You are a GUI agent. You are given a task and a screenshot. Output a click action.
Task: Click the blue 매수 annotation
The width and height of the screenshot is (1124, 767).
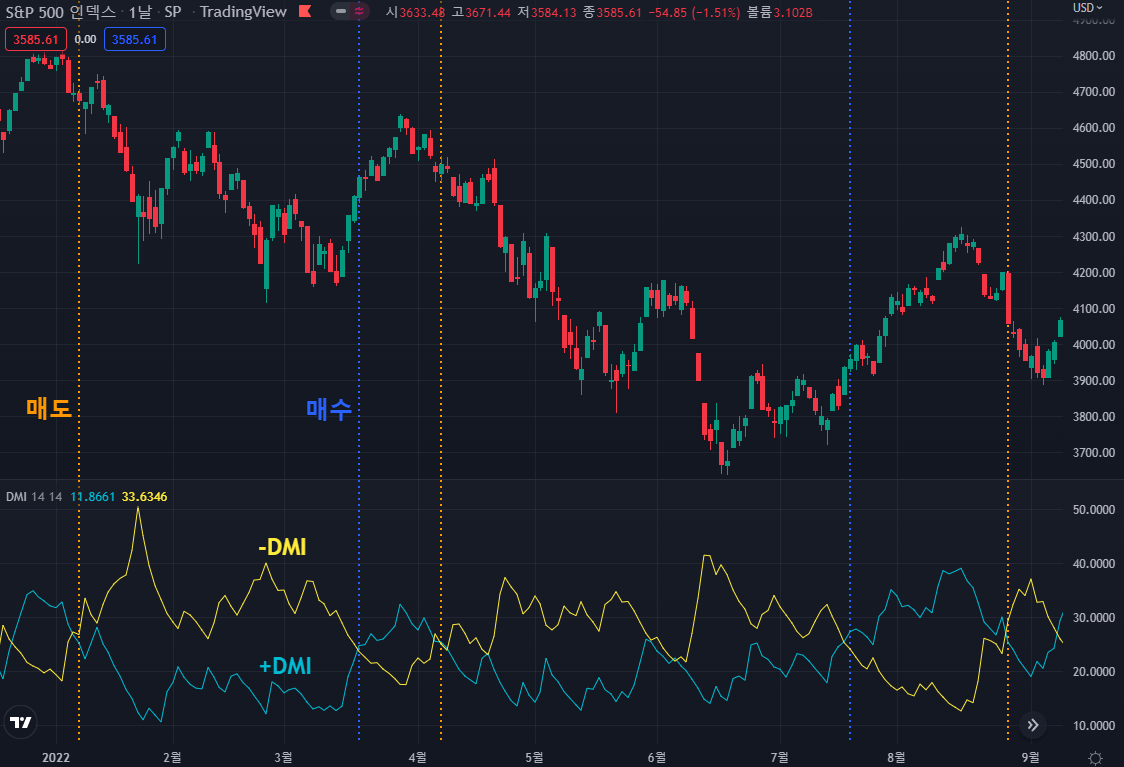coord(329,409)
